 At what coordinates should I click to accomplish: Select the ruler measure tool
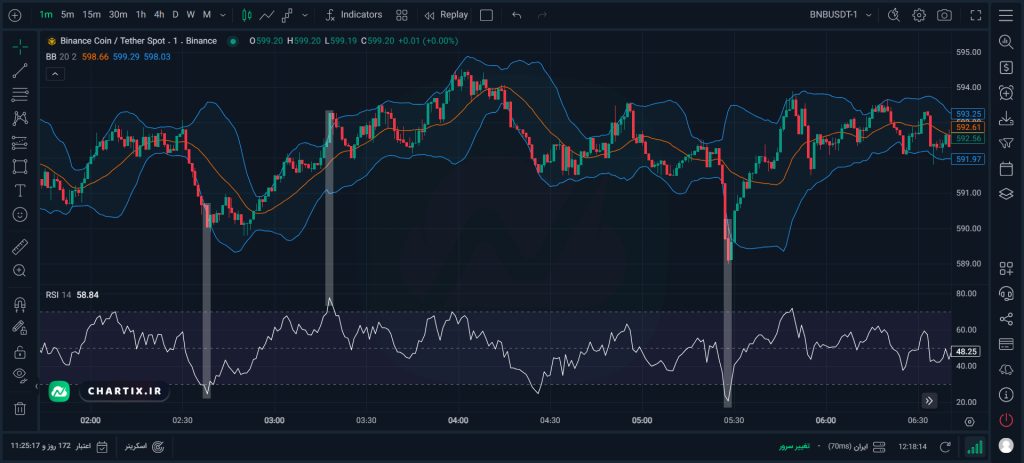click(x=20, y=247)
